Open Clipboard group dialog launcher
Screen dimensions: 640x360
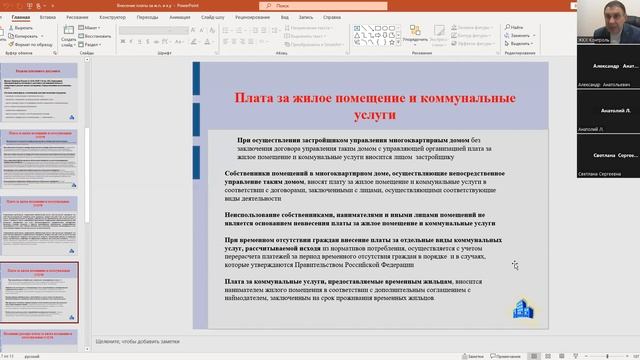pyautogui.click(x=55, y=53)
